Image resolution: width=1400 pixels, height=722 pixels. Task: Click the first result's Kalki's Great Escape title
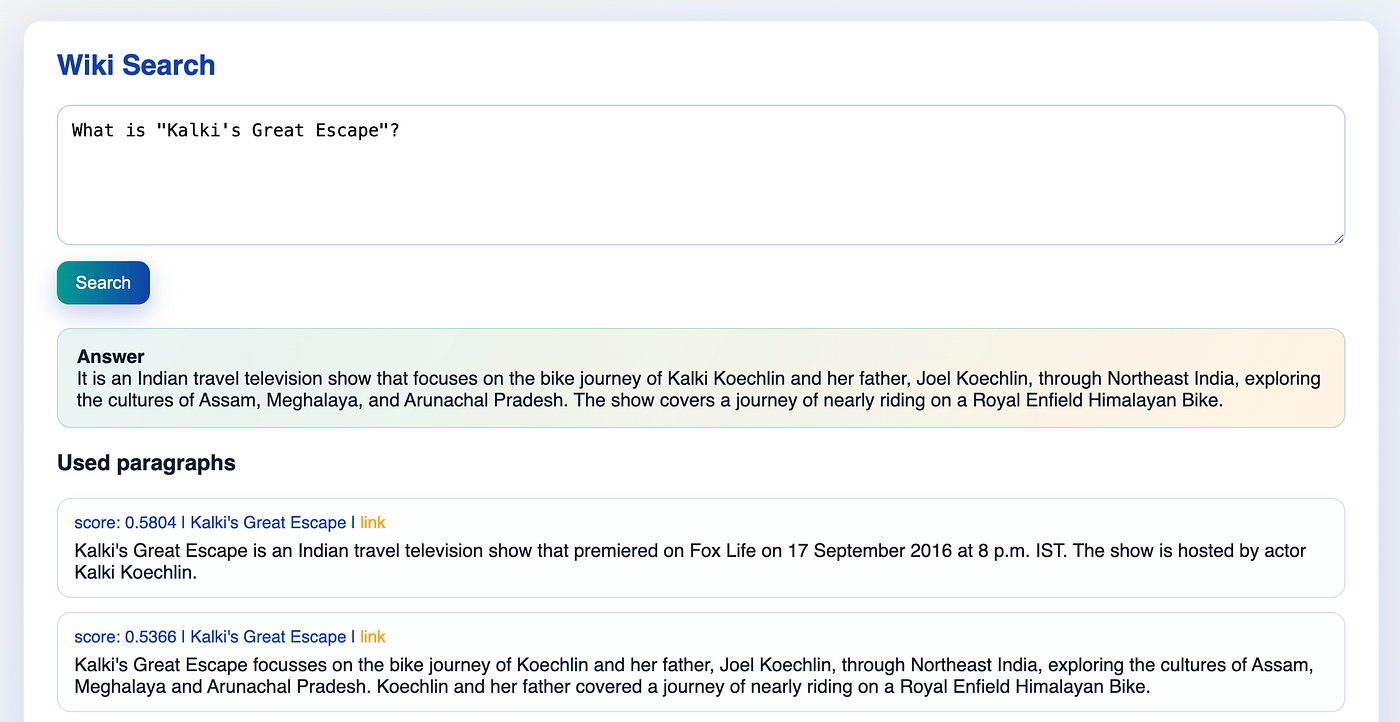[x=268, y=522]
